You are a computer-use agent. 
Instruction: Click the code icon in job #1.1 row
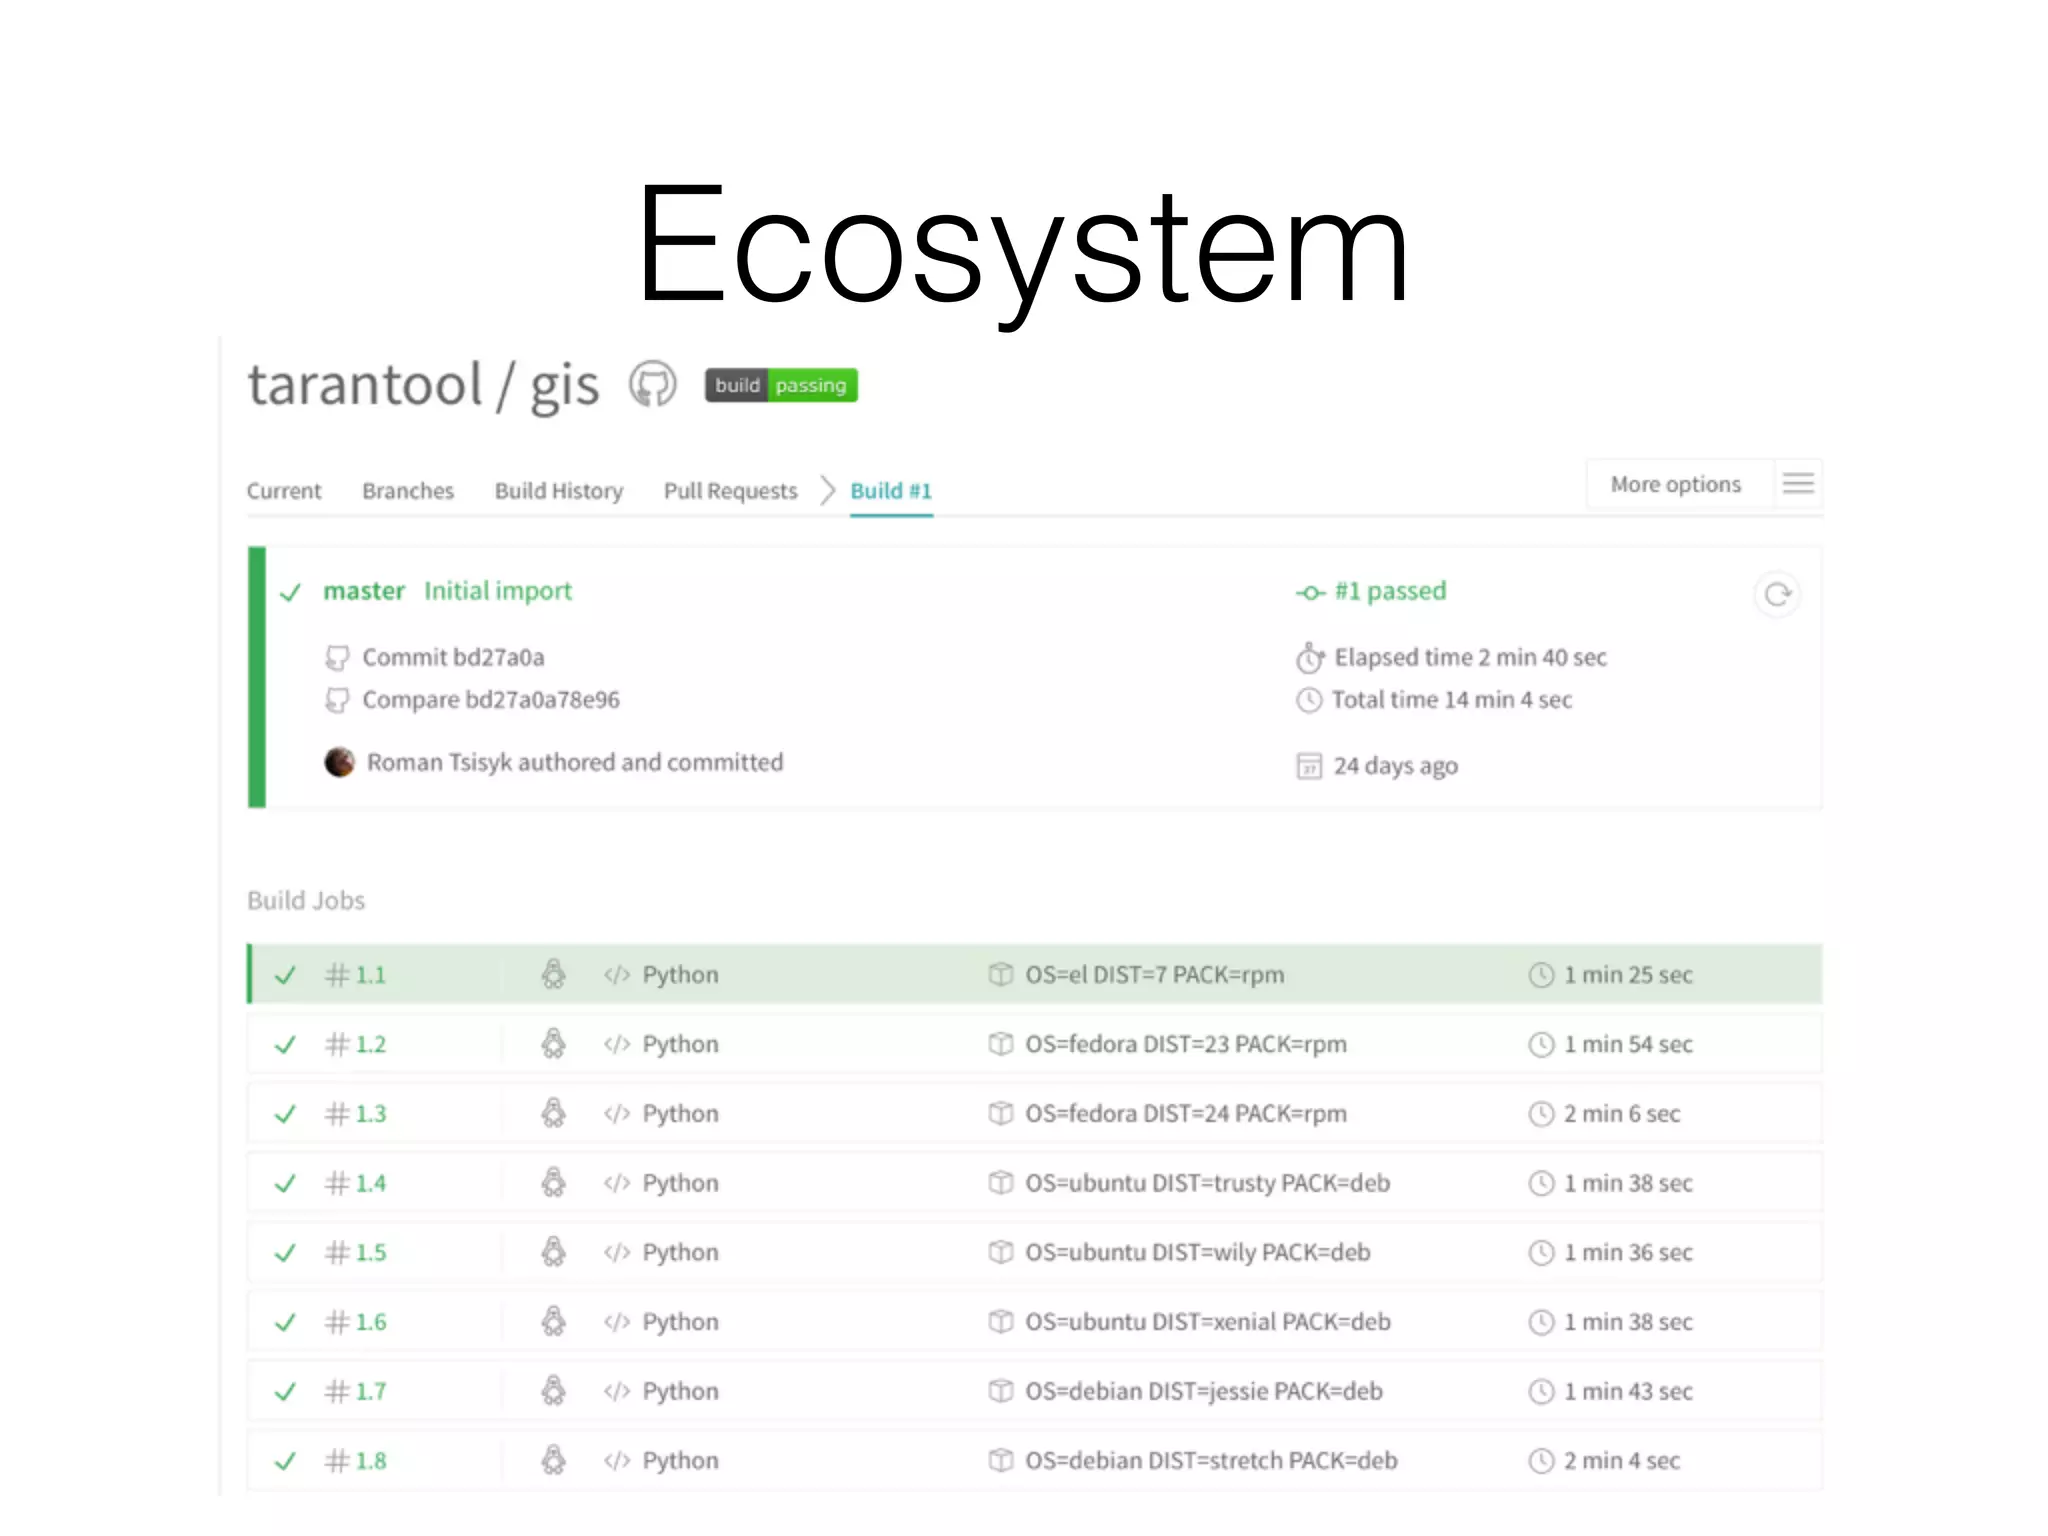617,975
